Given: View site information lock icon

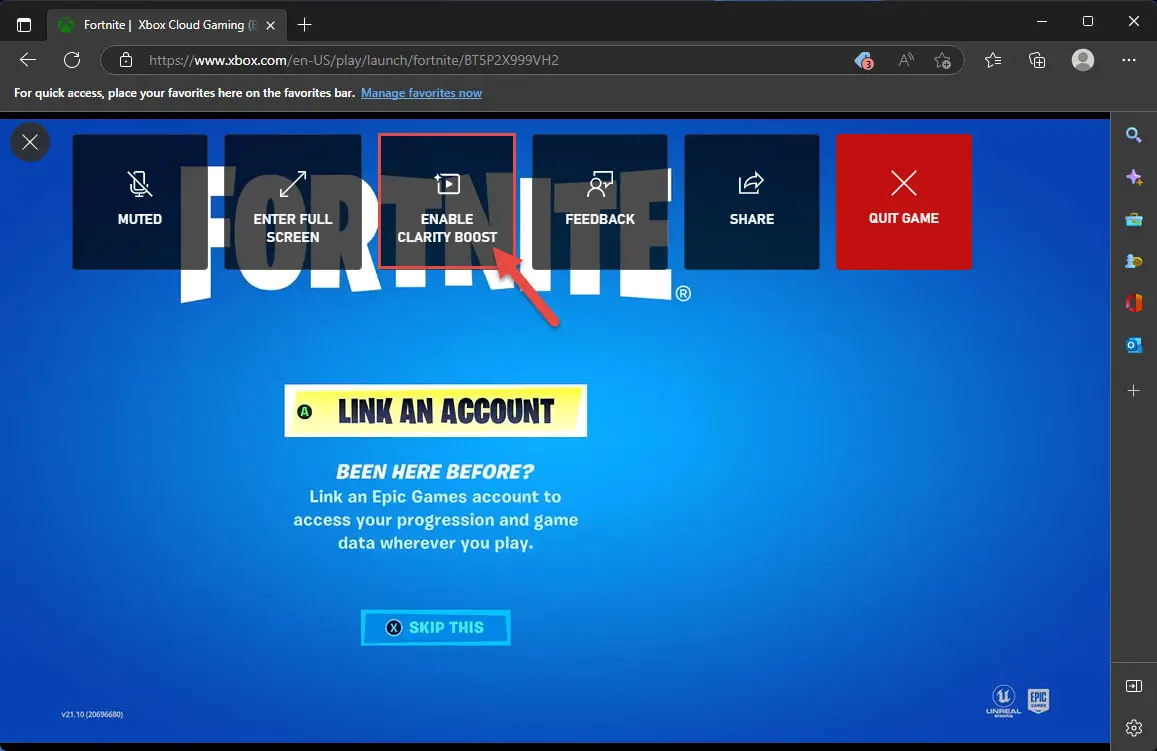Looking at the screenshot, I should pos(126,60).
